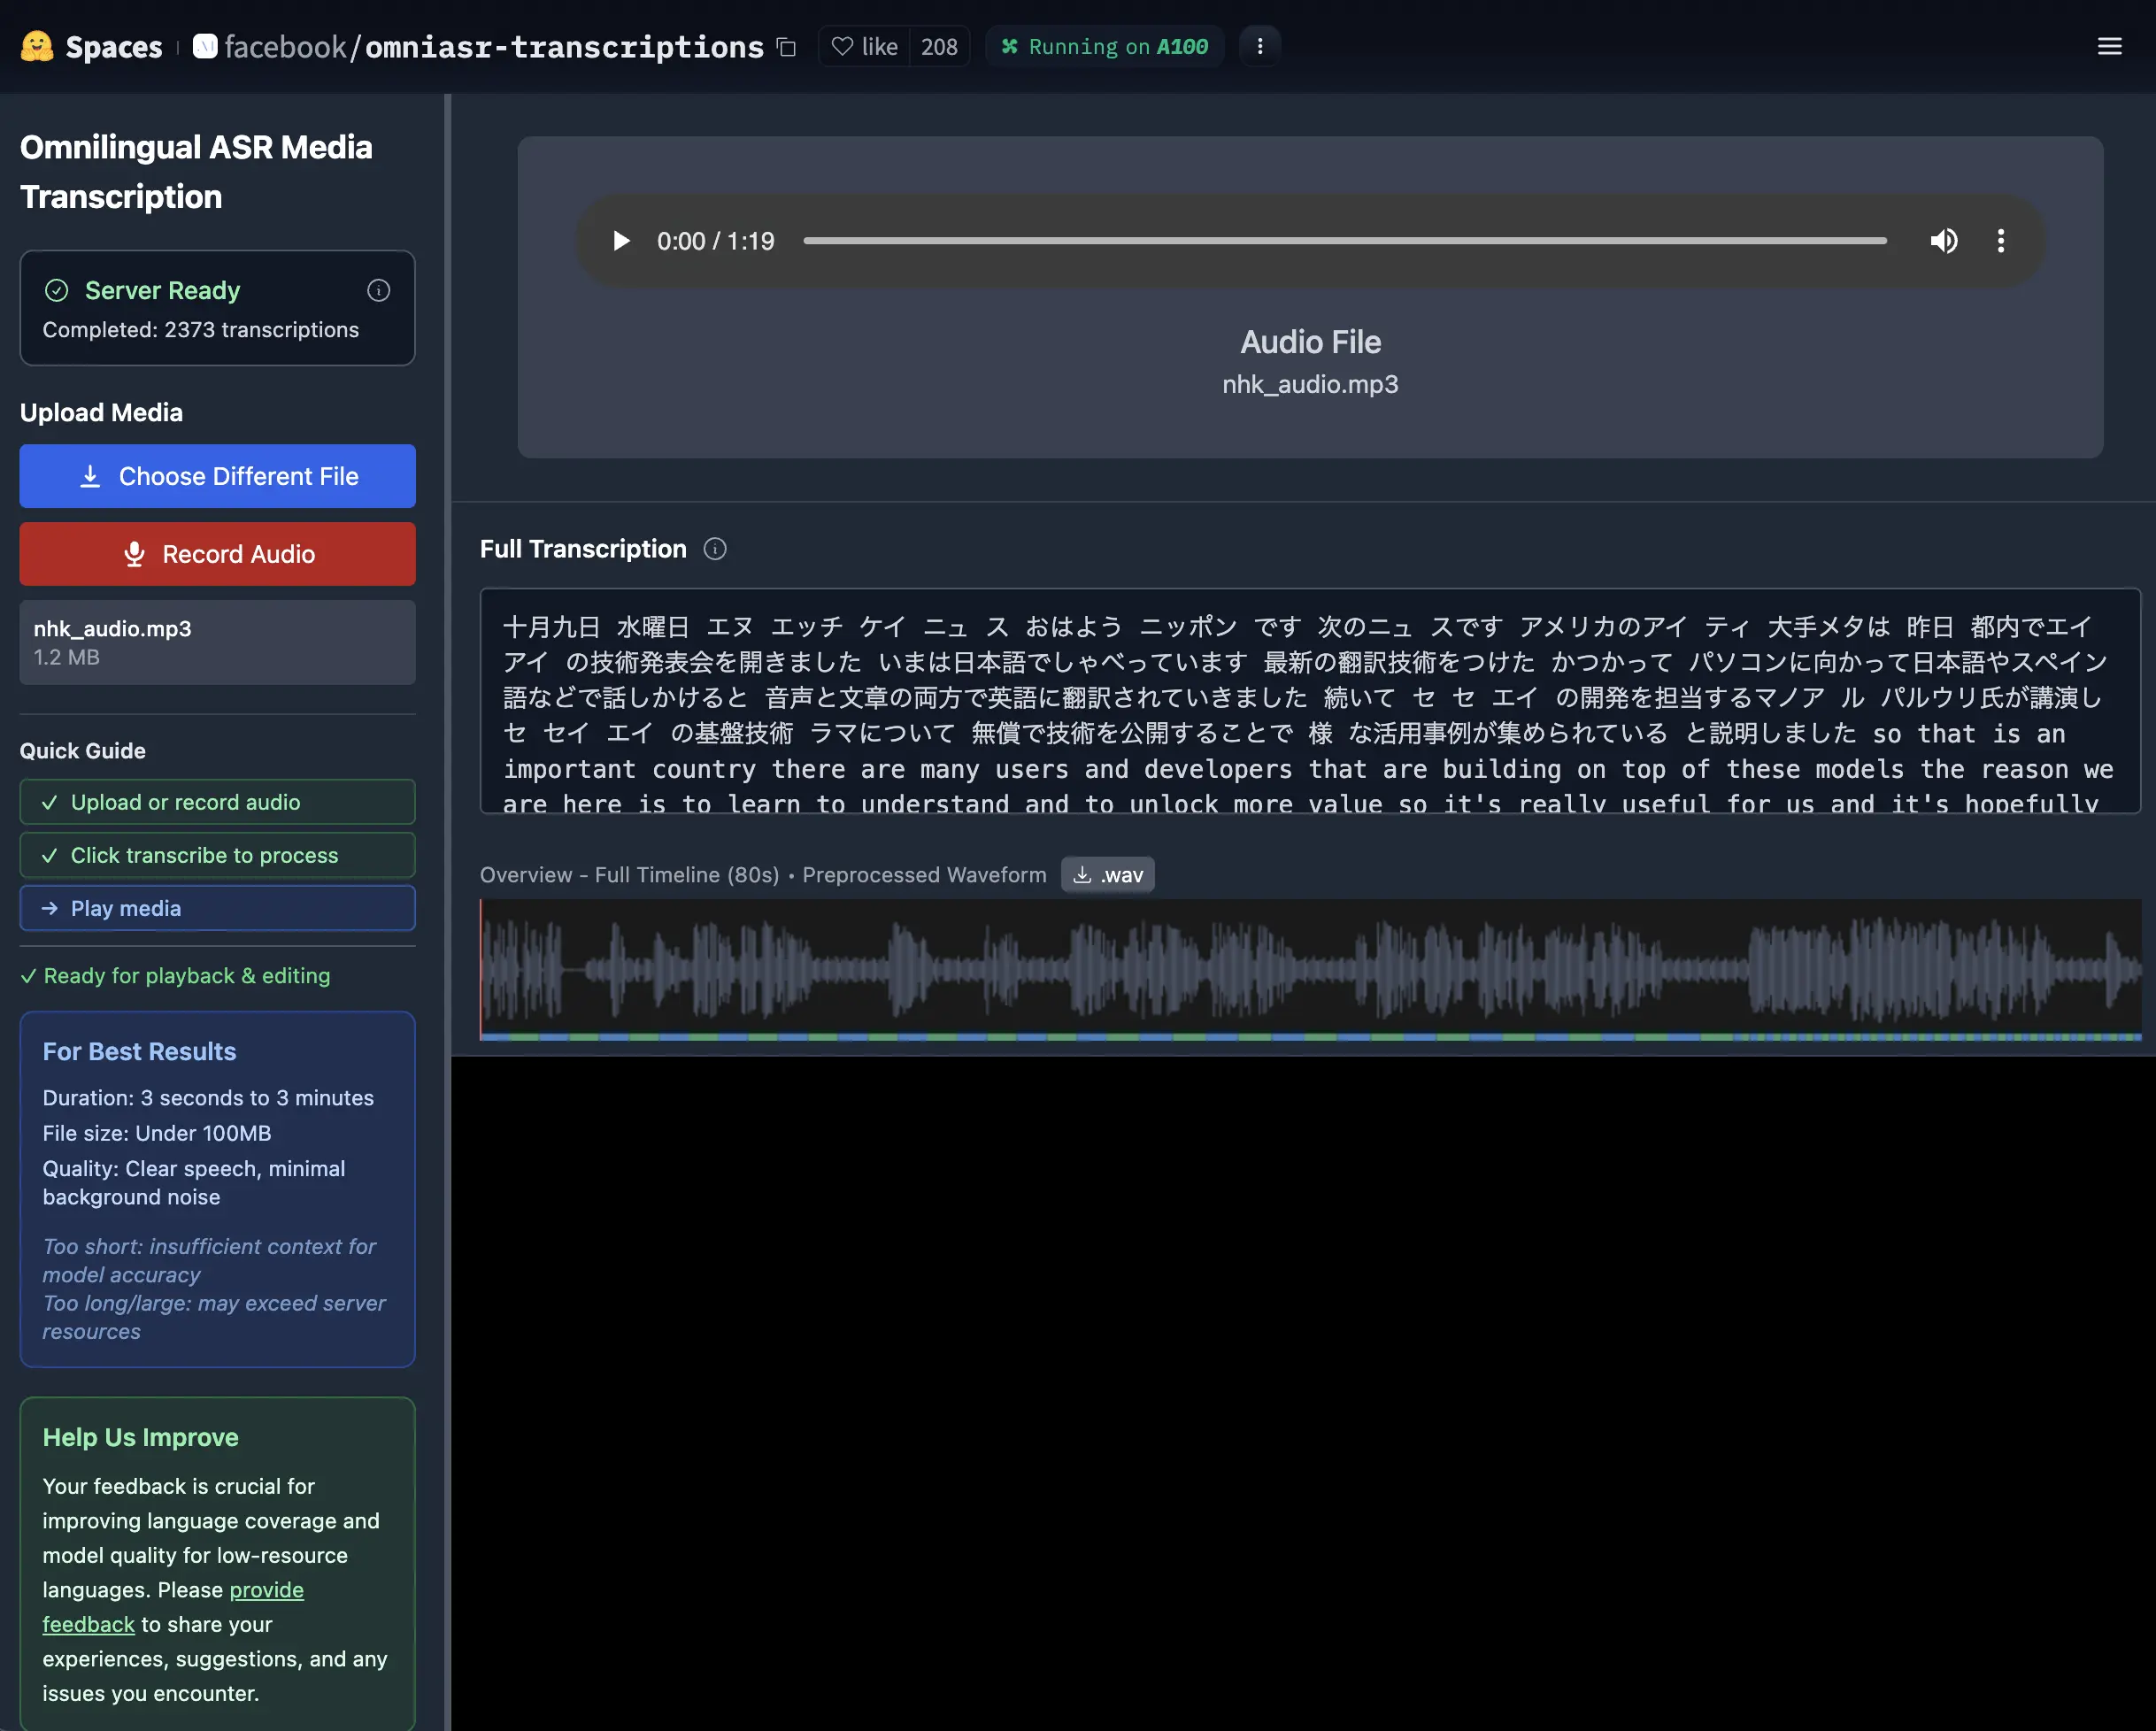2156x1731 pixels.
Task: Click the nhk_audio.mp3 file card
Action: 217,642
